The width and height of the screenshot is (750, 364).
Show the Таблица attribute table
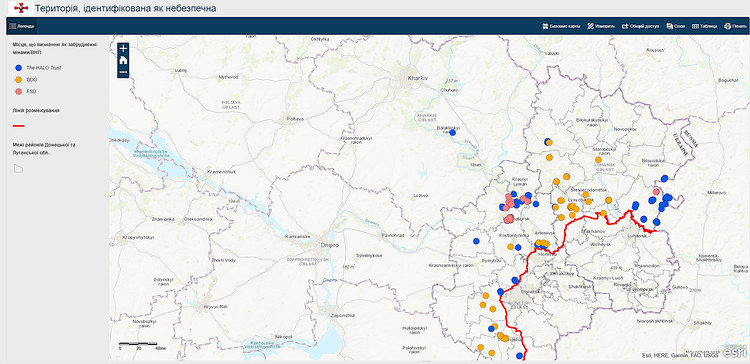point(705,26)
